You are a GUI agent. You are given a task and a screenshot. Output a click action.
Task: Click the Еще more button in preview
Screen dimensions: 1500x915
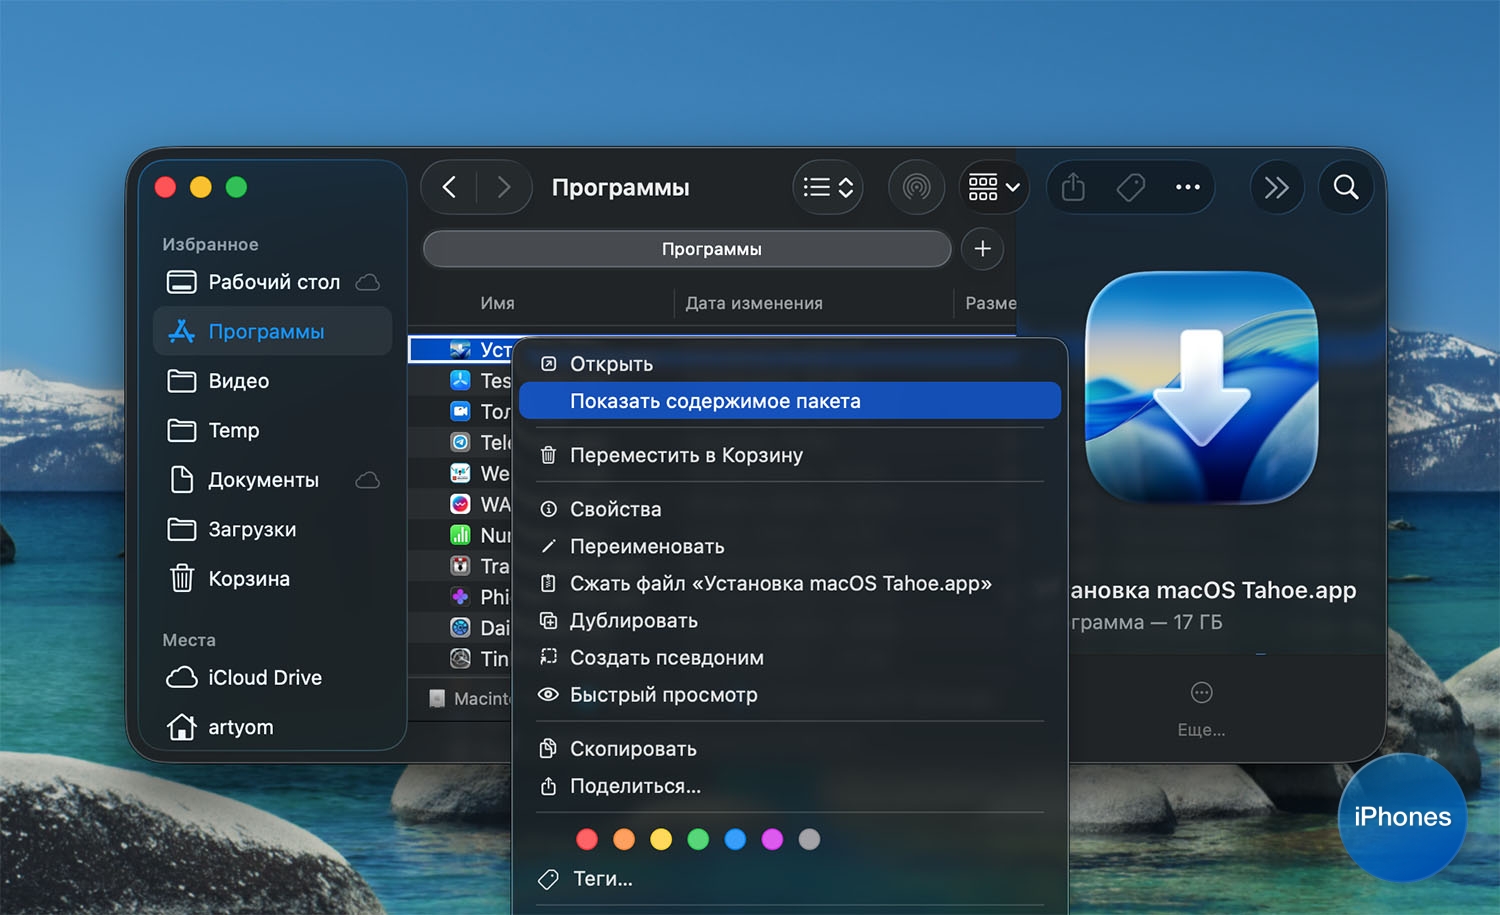tap(1201, 693)
